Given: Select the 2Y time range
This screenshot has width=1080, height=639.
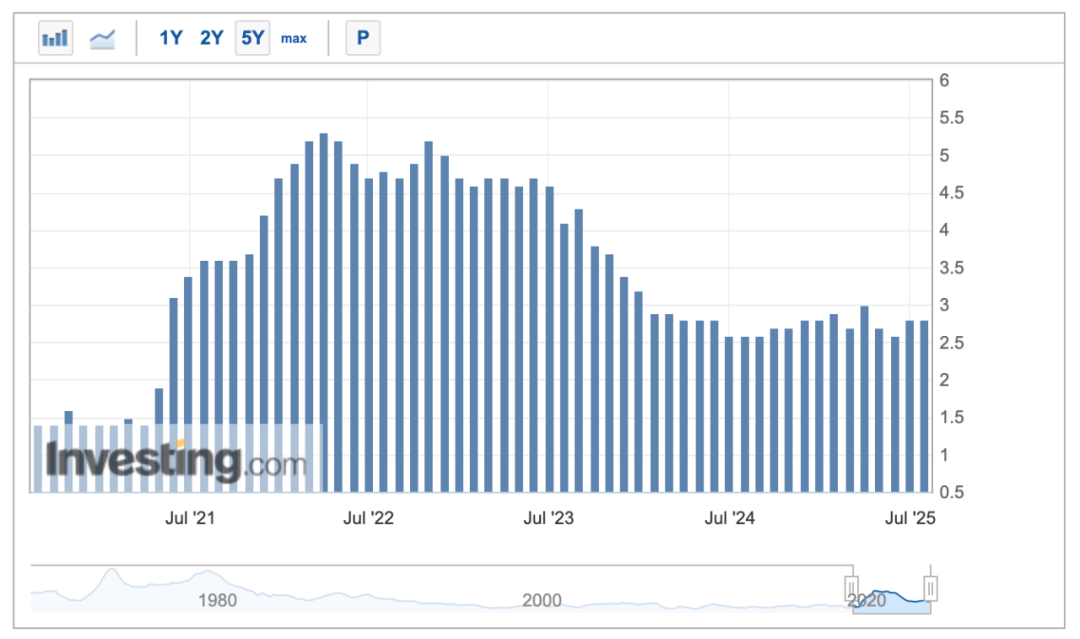Looking at the screenshot, I should pos(211,39).
